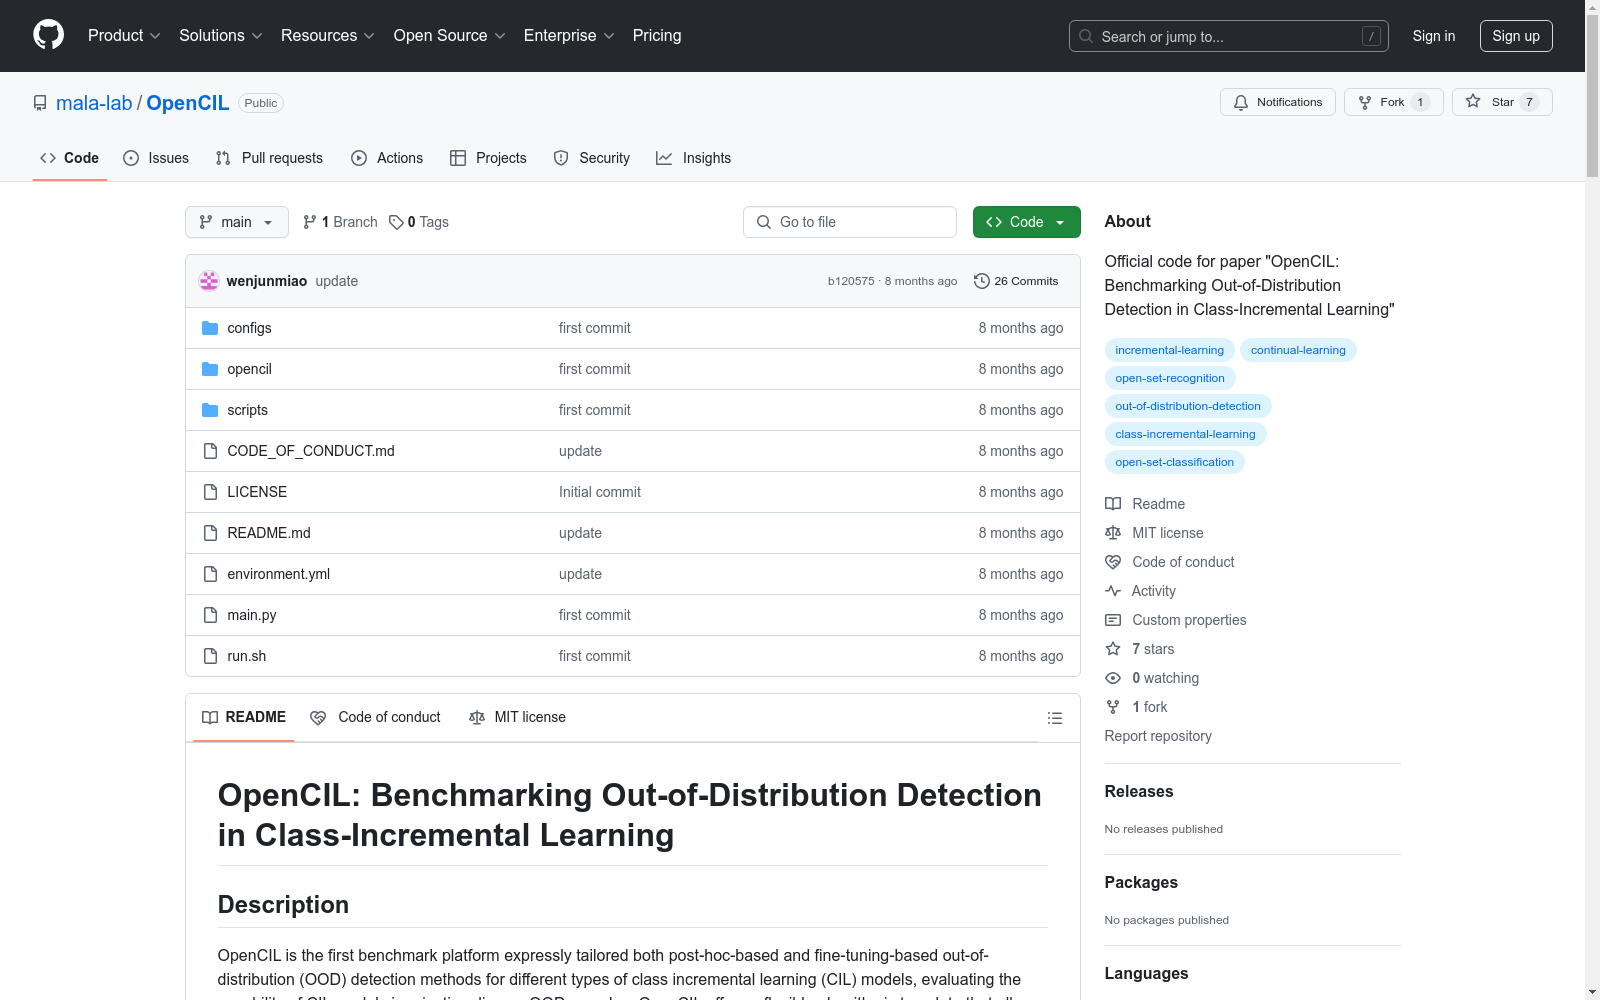View the 26 Commits history
1600x1000 pixels.
1016,281
